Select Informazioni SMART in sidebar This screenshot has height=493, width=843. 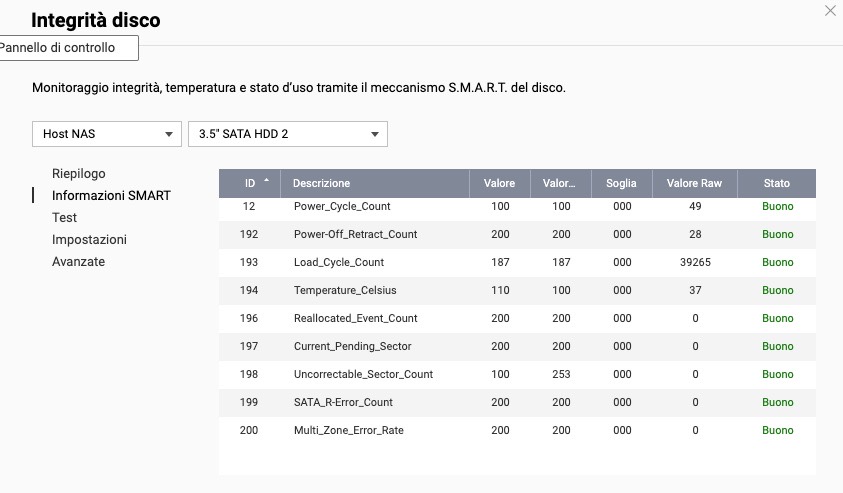[x=111, y=195]
